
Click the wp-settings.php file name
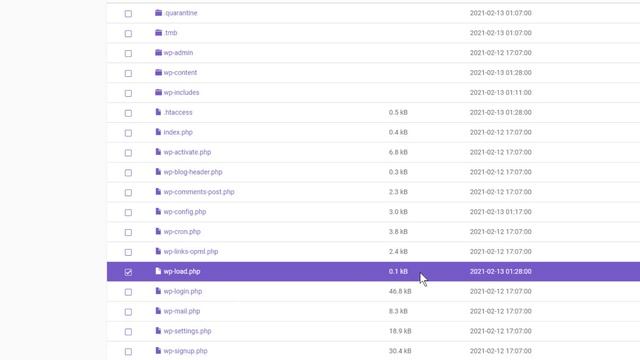click(x=187, y=331)
